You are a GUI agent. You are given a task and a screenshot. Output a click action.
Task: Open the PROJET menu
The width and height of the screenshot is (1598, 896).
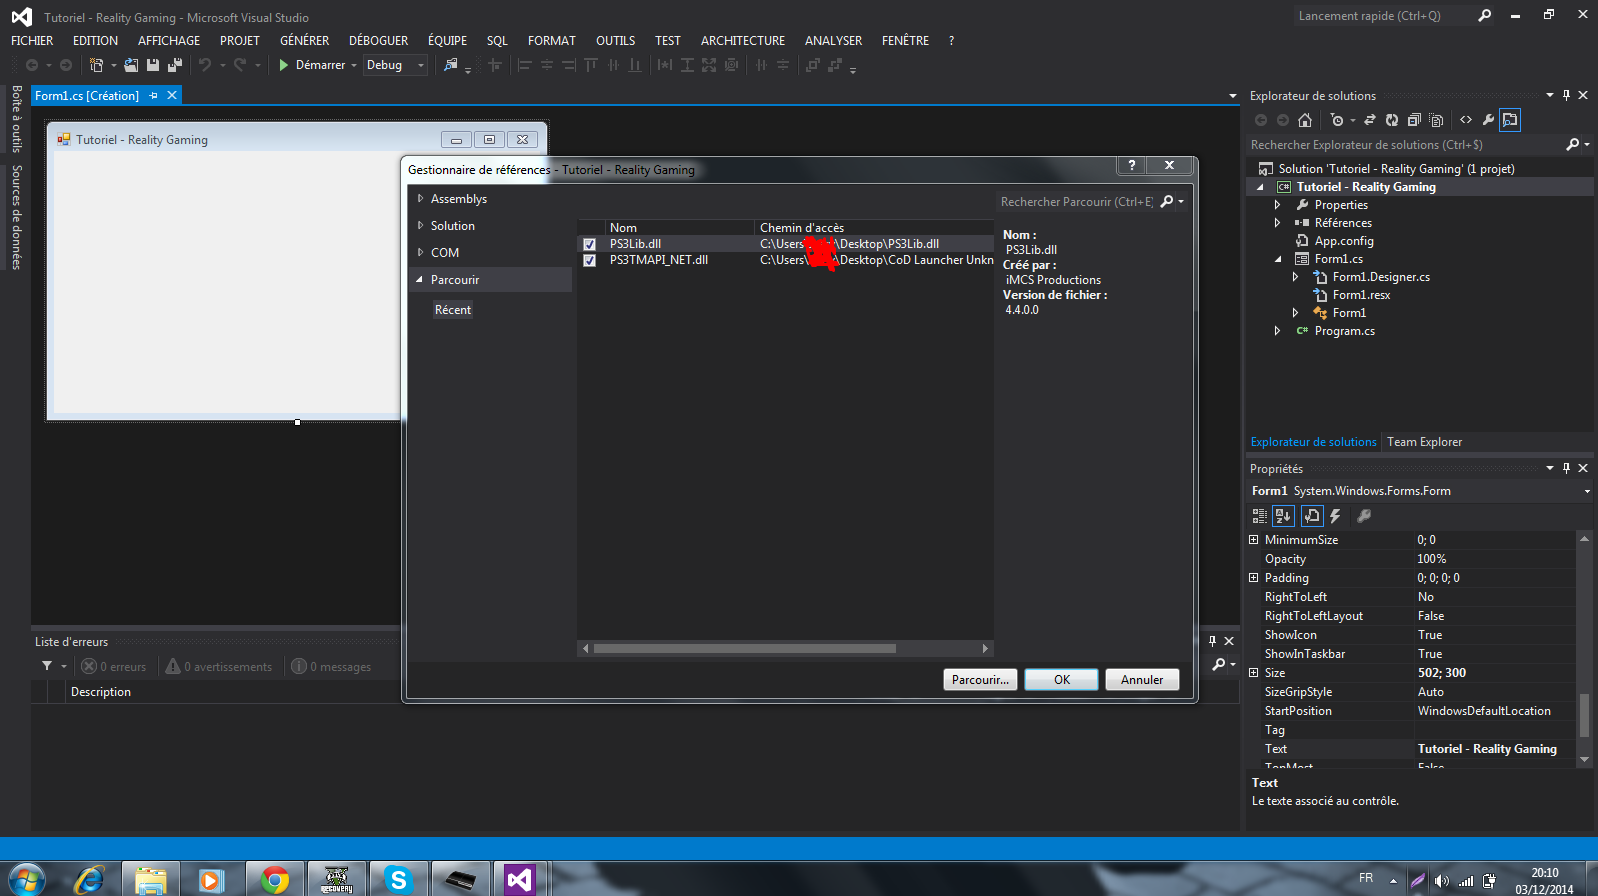pos(240,41)
